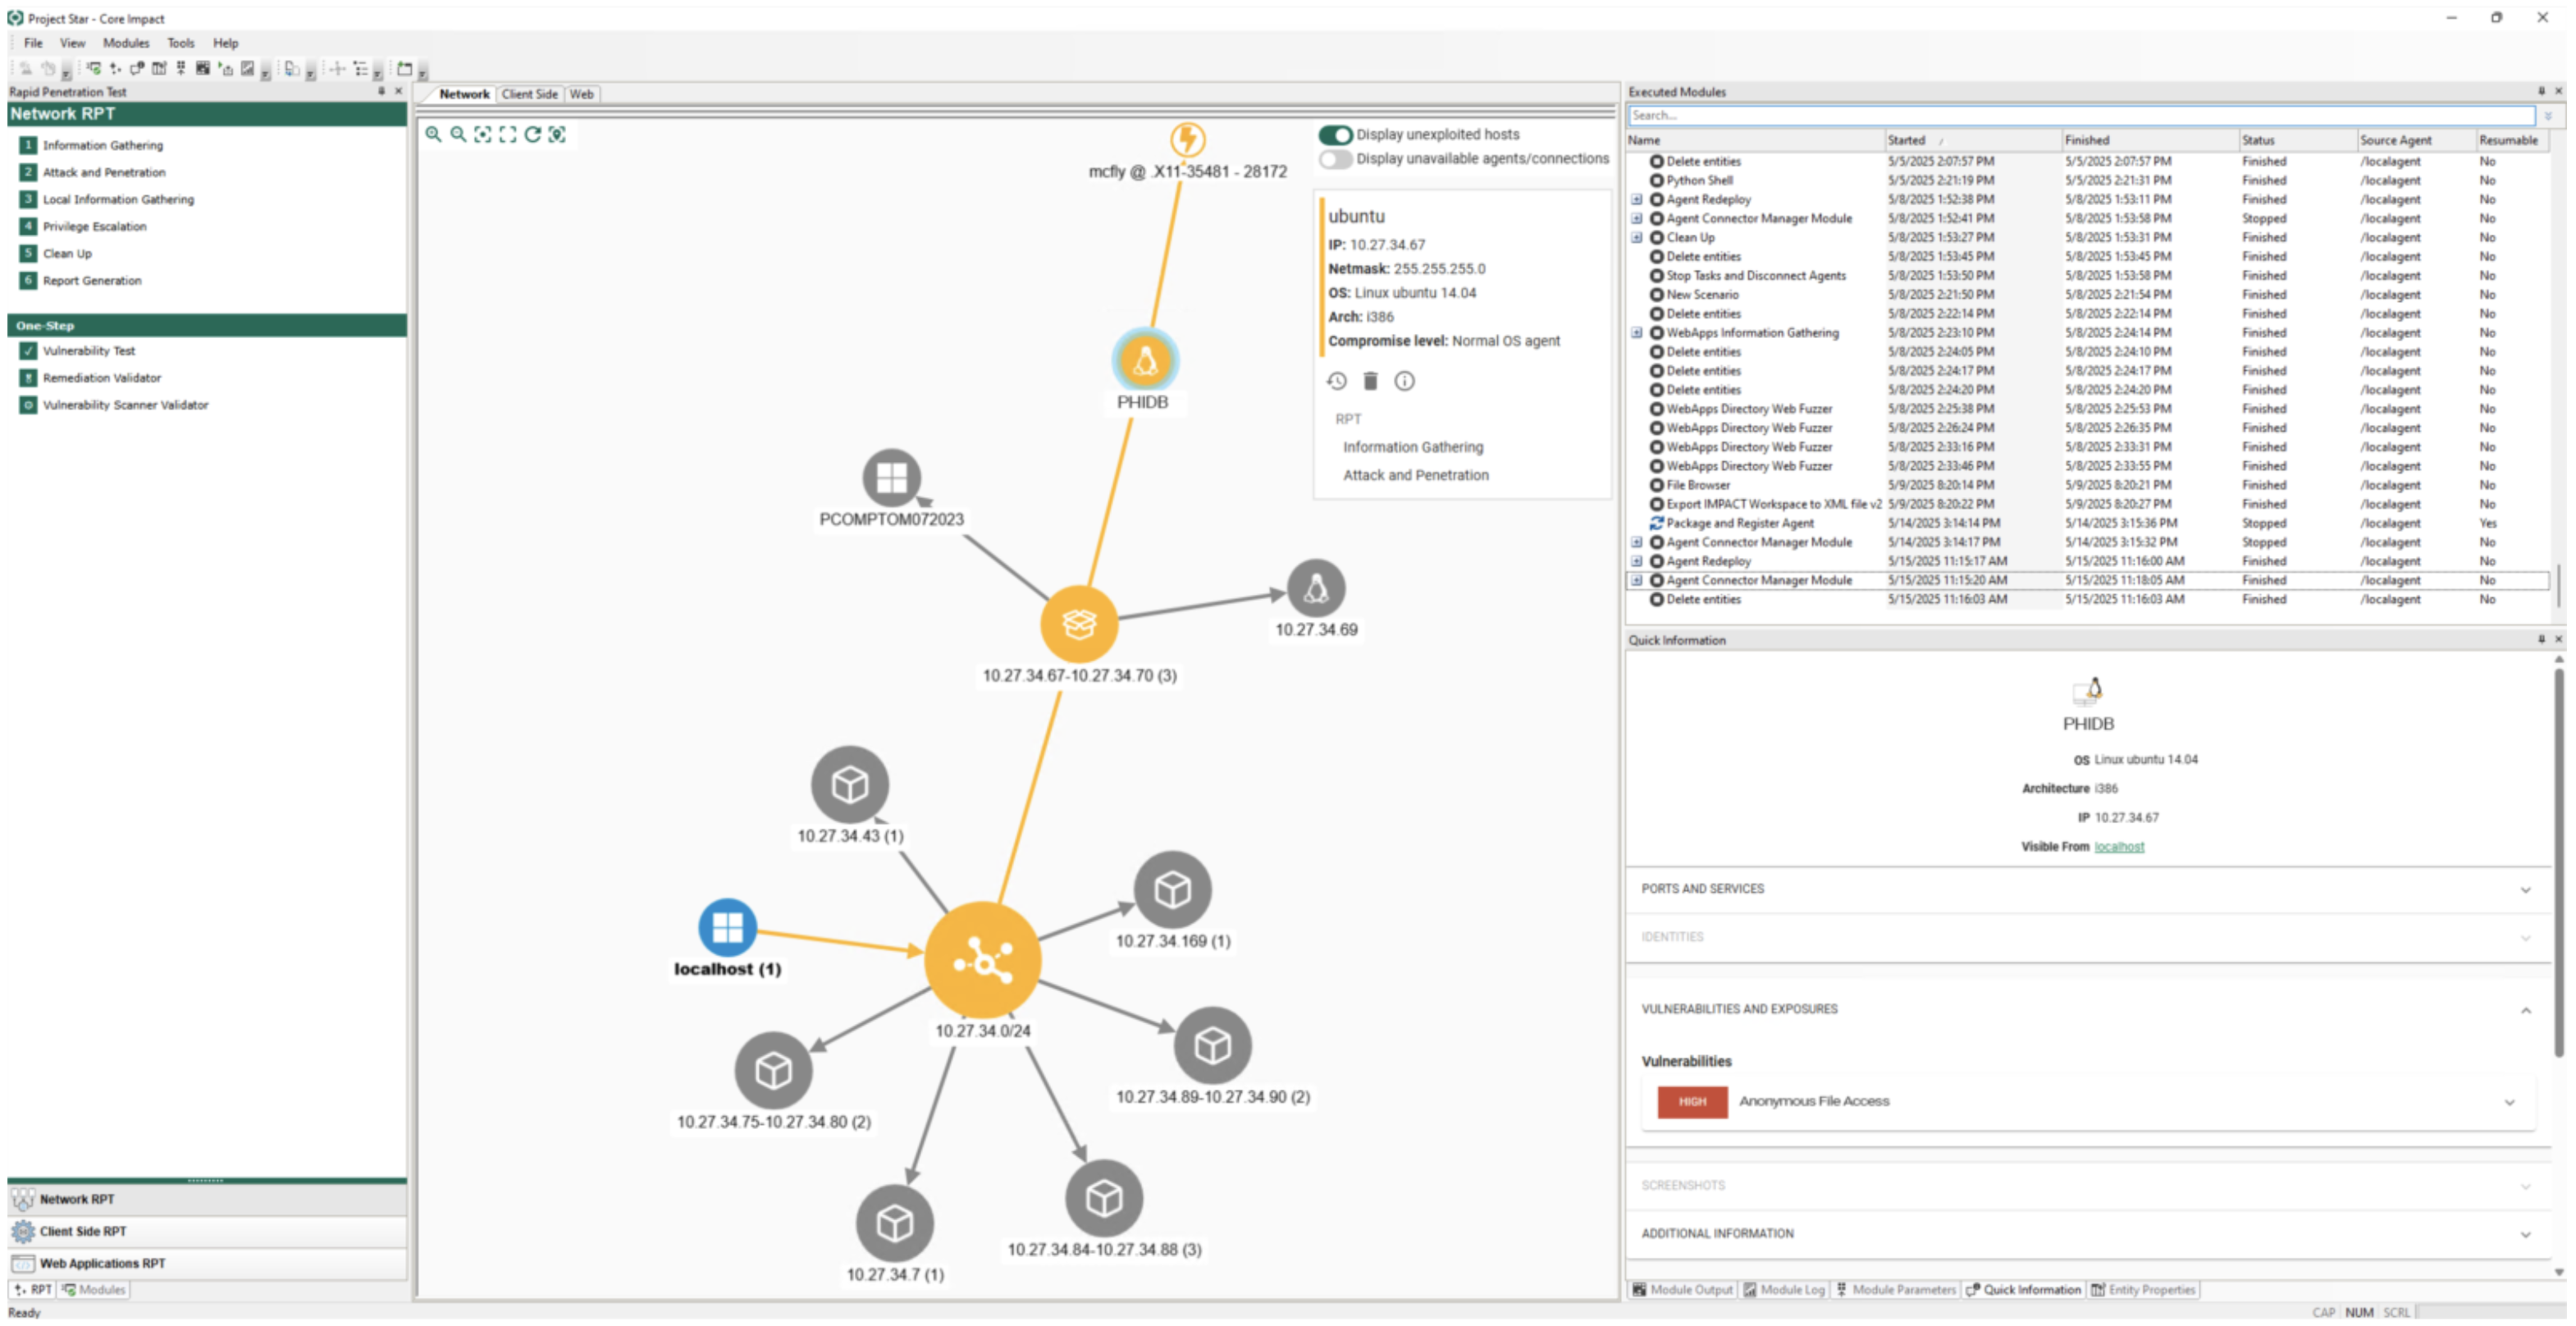This screenshot has height=1326, width=2576.
Task: Fit network map to screen
Action: 508,134
